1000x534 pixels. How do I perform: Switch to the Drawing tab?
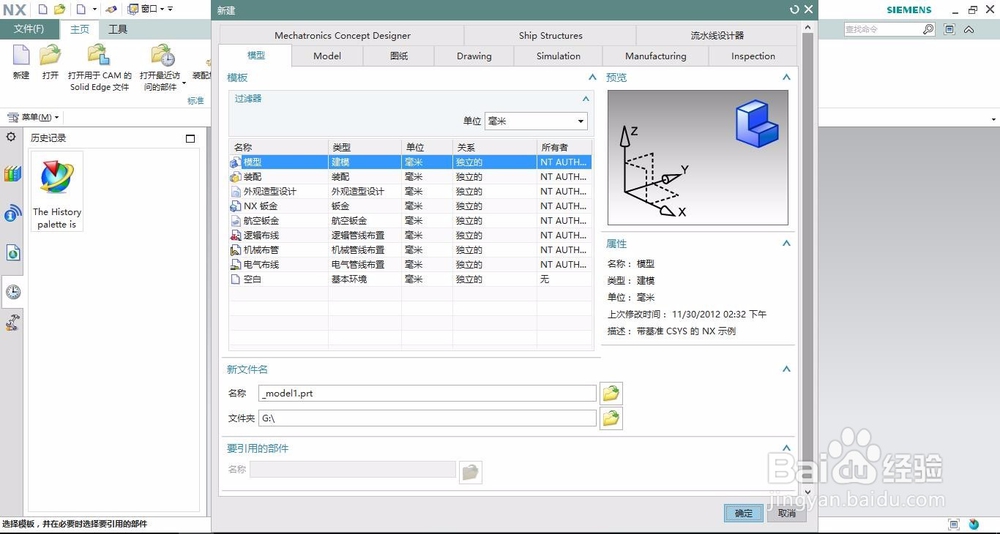pos(474,56)
